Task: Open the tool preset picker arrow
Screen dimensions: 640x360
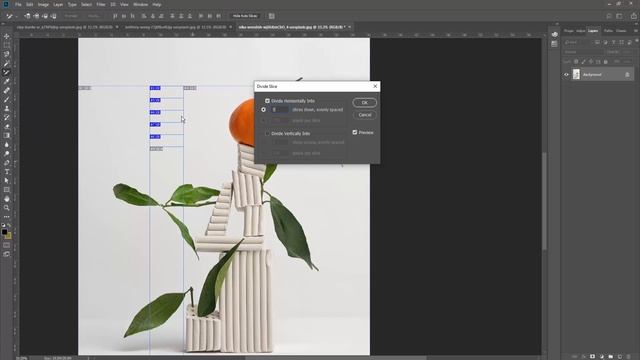Action: click(x=16, y=16)
